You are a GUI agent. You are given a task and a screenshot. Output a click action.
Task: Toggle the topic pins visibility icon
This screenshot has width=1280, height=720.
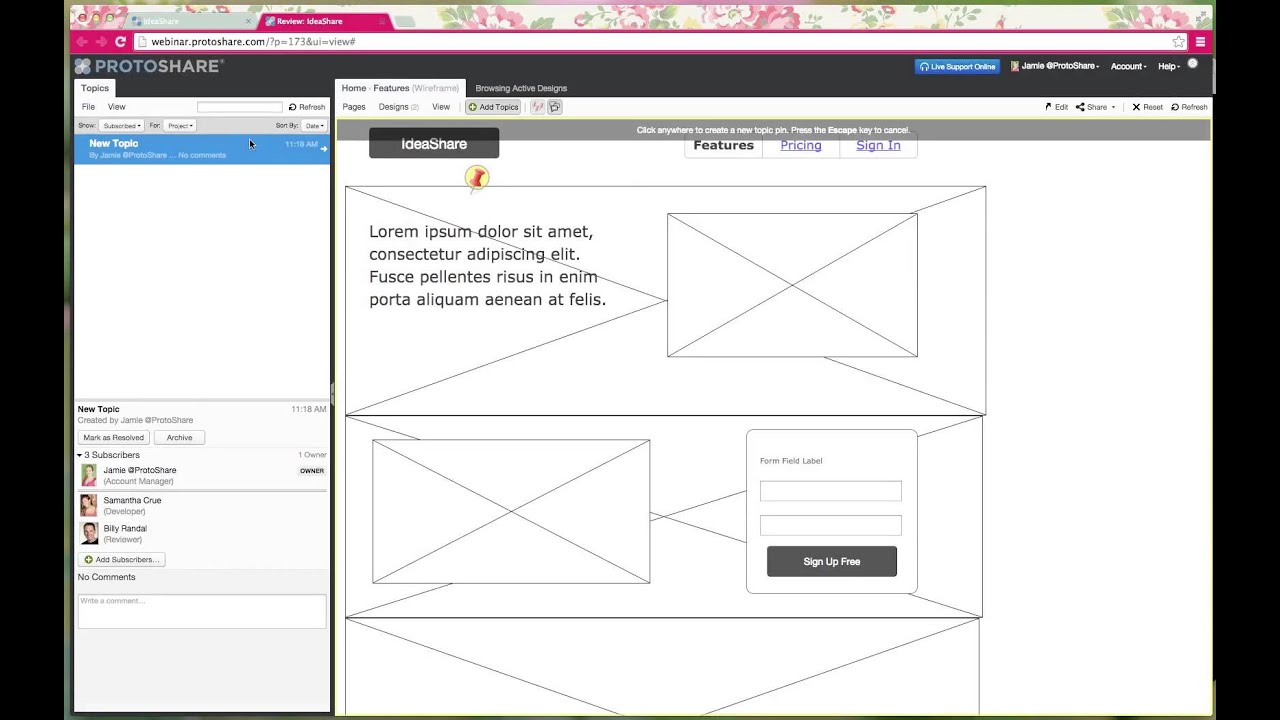click(x=537, y=107)
